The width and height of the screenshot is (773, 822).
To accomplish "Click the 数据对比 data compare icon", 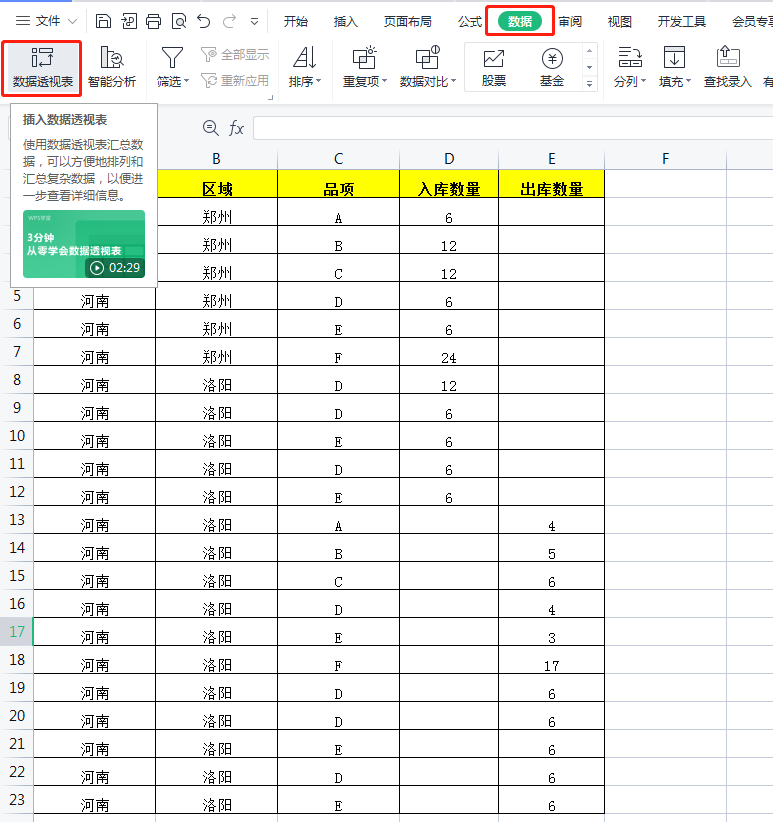I will coord(427,58).
